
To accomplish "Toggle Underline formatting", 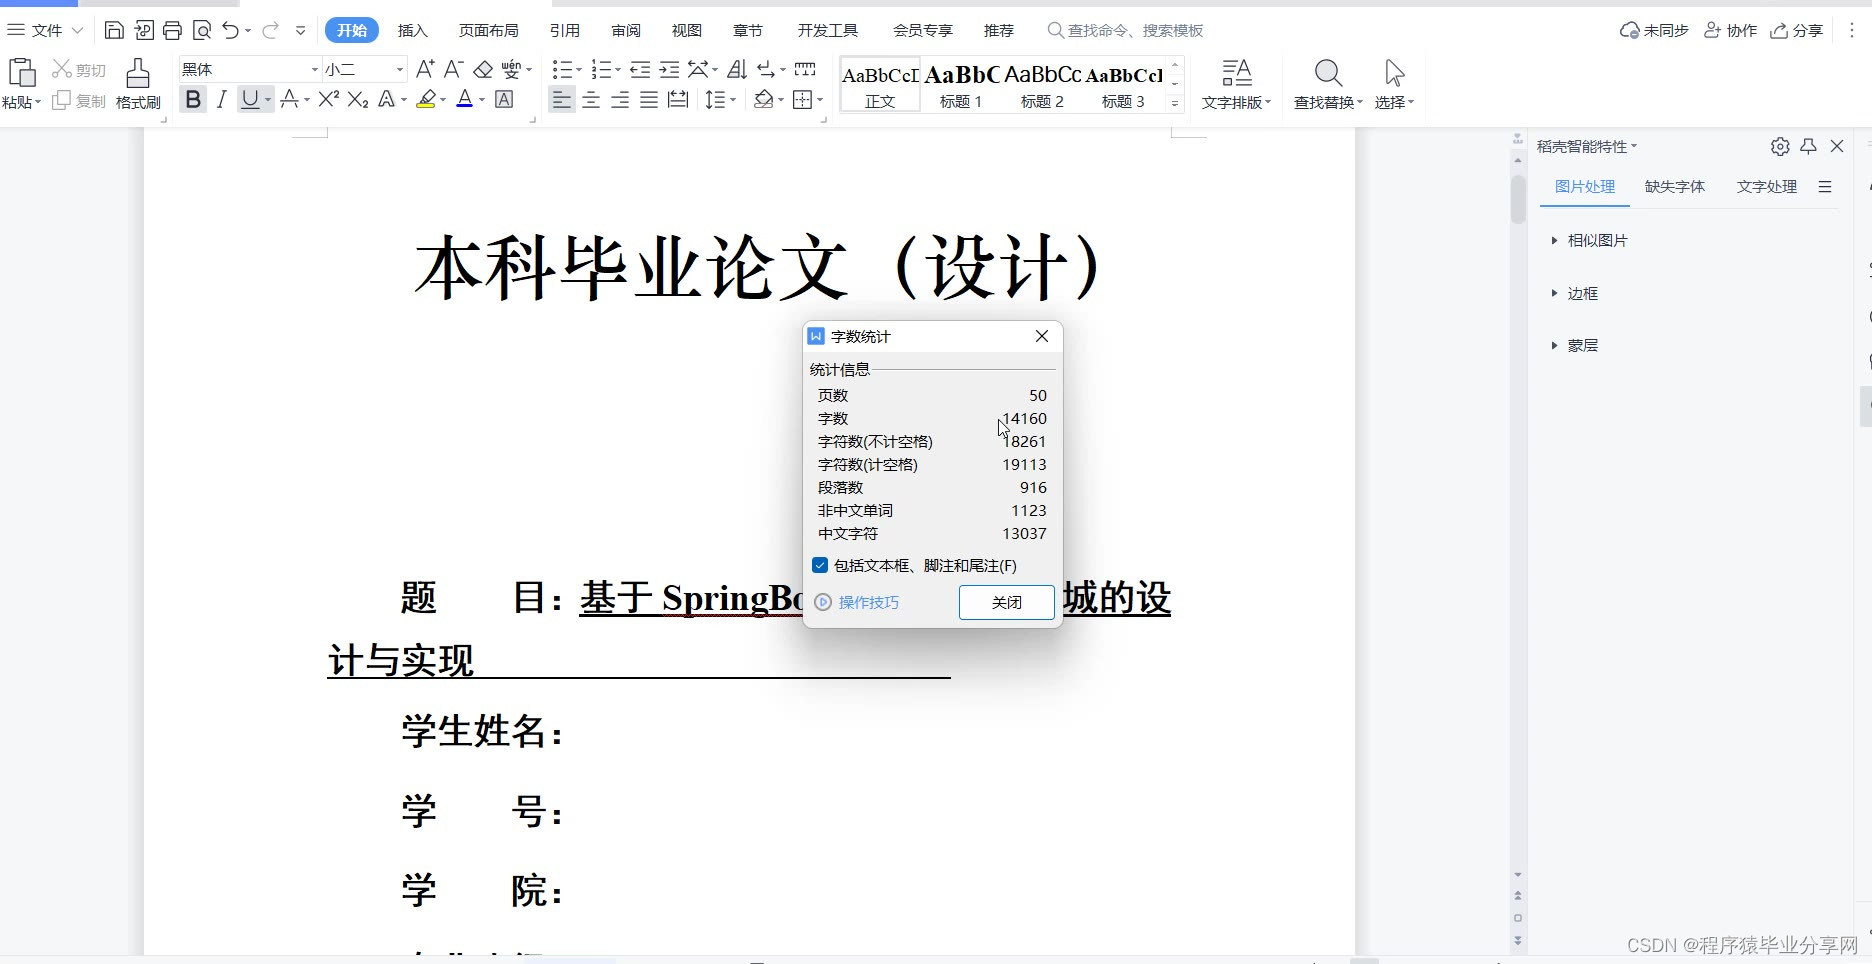I will [250, 99].
